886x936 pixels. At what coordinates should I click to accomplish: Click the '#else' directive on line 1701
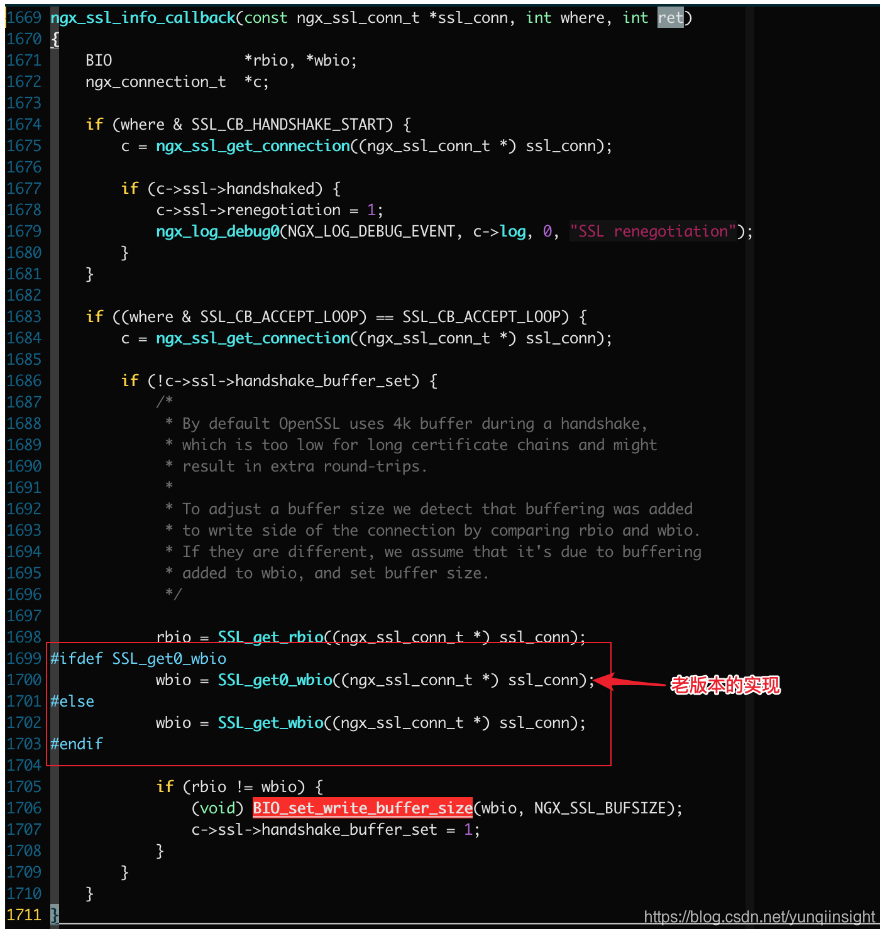72,701
